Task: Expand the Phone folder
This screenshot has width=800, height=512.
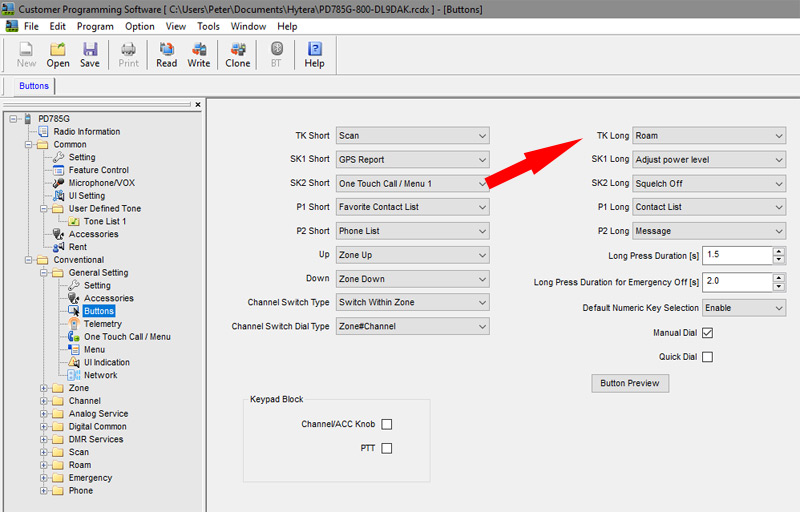Action: click(44, 491)
